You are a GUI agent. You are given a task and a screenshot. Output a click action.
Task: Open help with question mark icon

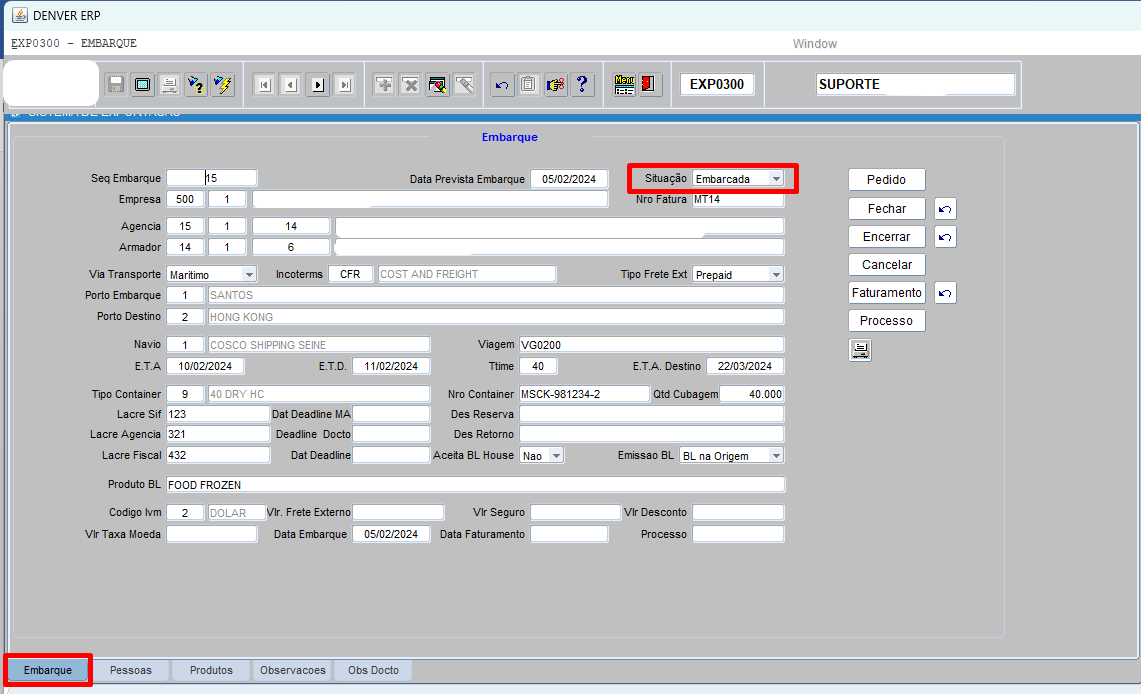582,85
